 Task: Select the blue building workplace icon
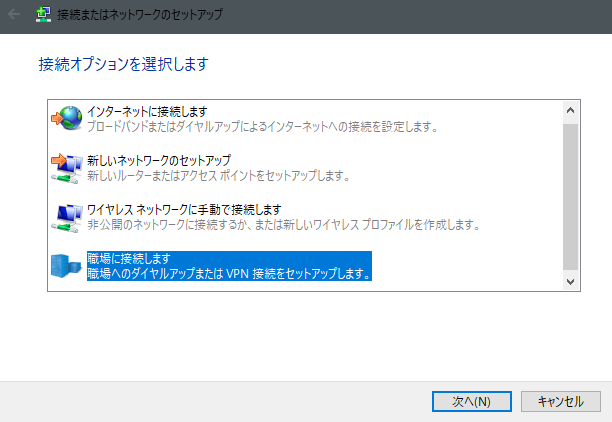pyautogui.click(x=66, y=266)
